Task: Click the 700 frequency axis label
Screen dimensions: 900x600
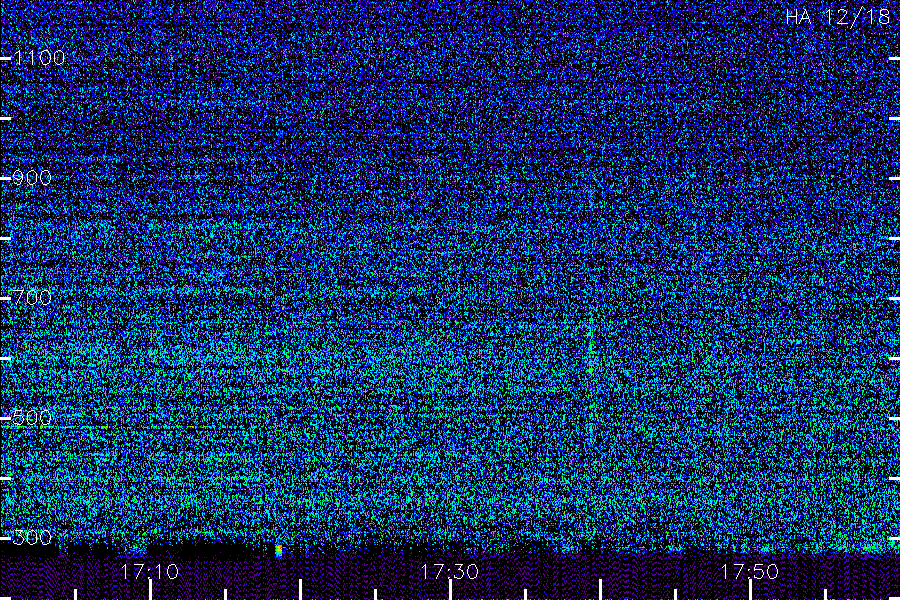Action: (x=32, y=297)
